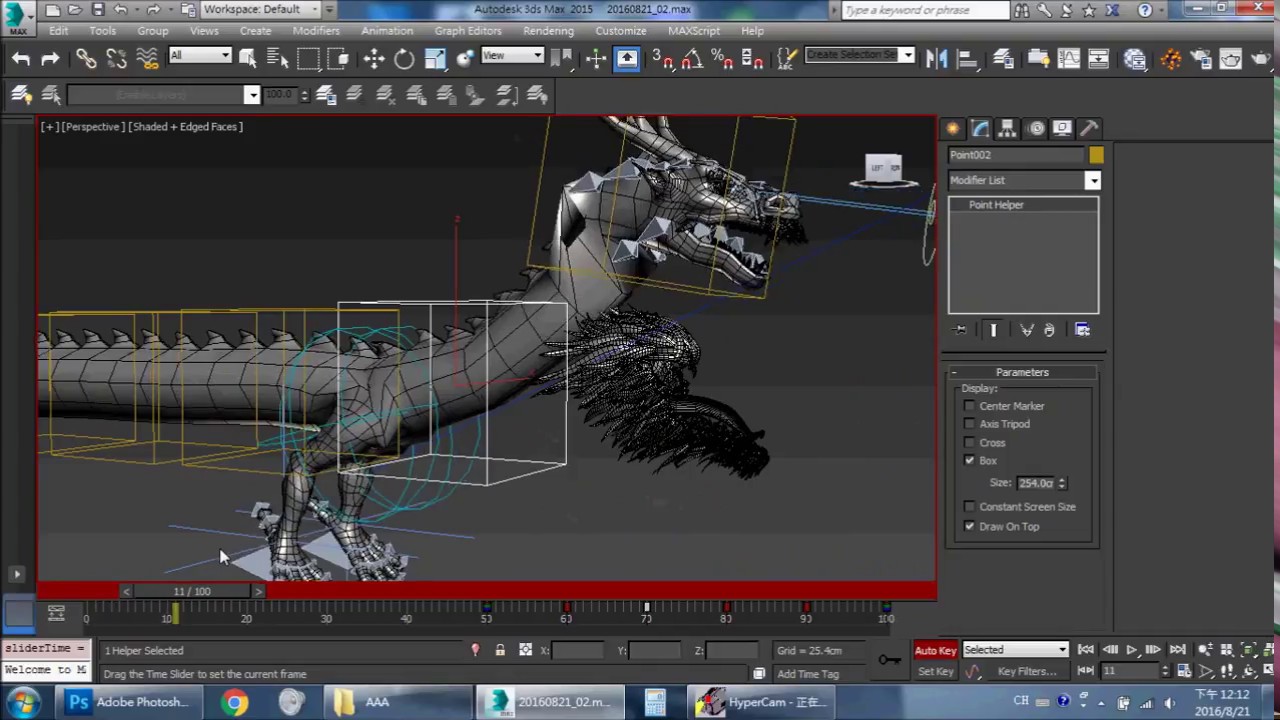
Task: Uncheck the Box display checkbox
Action: (x=969, y=460)
